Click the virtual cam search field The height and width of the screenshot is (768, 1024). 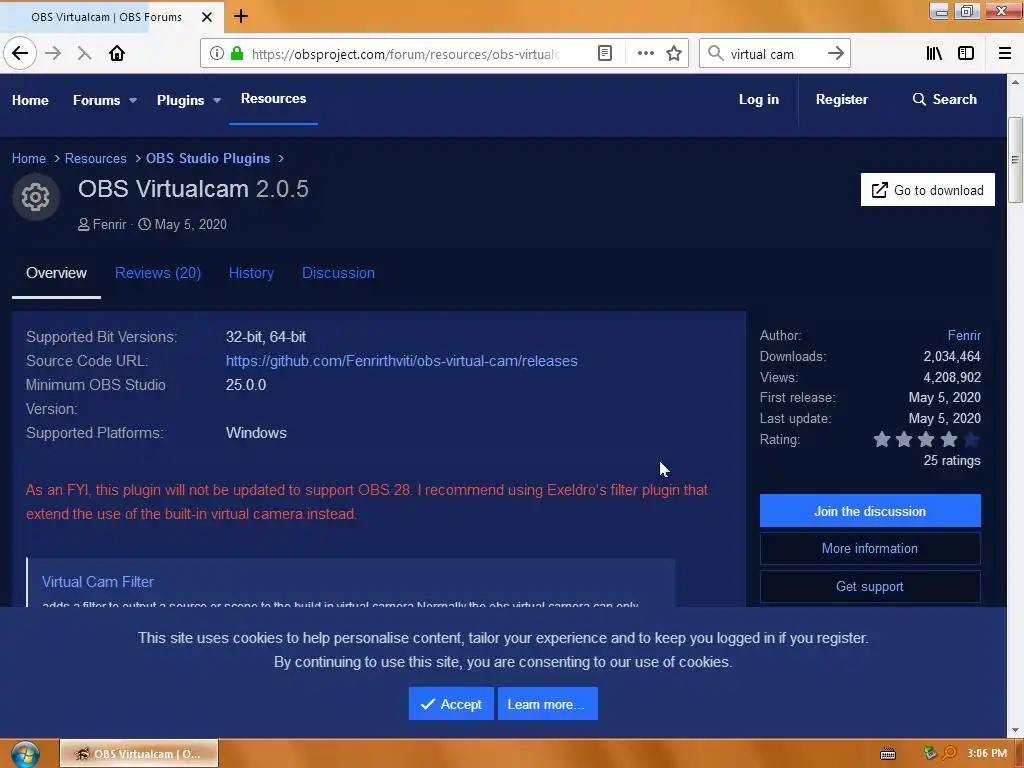(x=774, y=54)
